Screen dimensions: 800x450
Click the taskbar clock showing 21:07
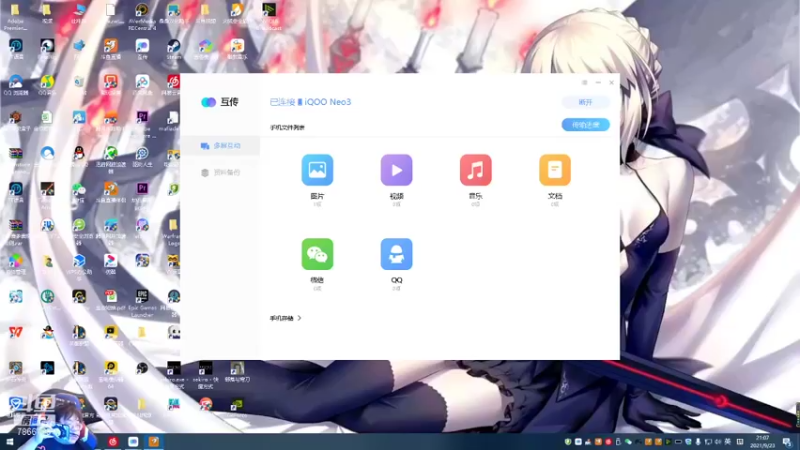(x=763, y=441)
